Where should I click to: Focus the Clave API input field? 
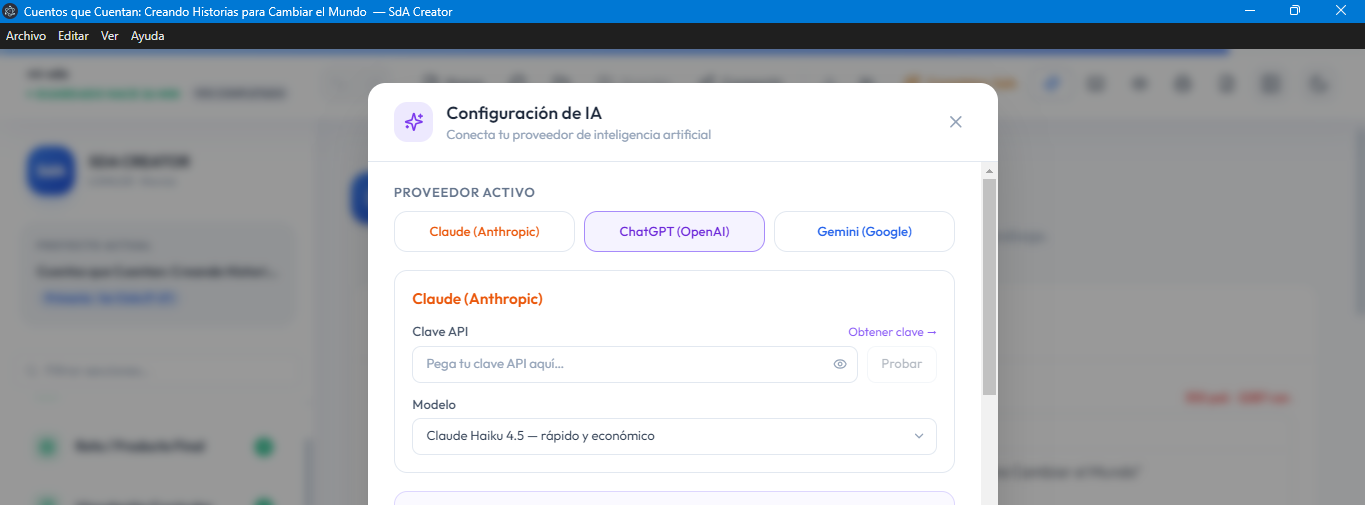coord(634,364)
